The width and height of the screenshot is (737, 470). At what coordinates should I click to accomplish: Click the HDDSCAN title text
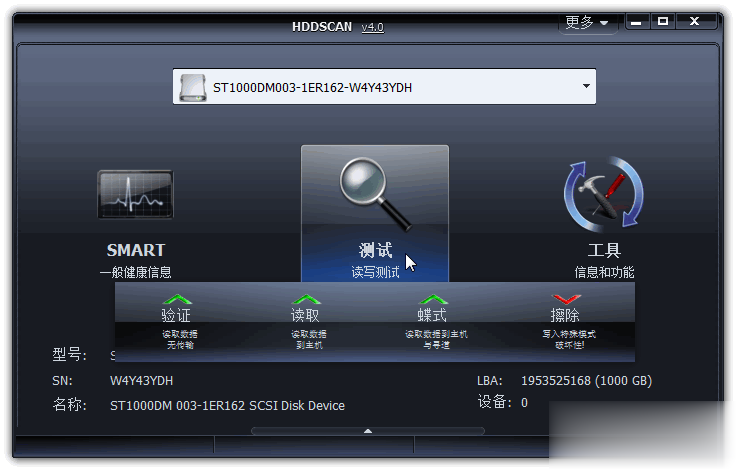322,27
